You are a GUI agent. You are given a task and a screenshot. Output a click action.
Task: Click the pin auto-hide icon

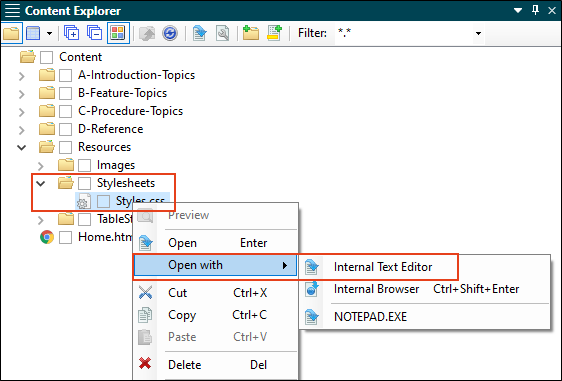[535, 10]
